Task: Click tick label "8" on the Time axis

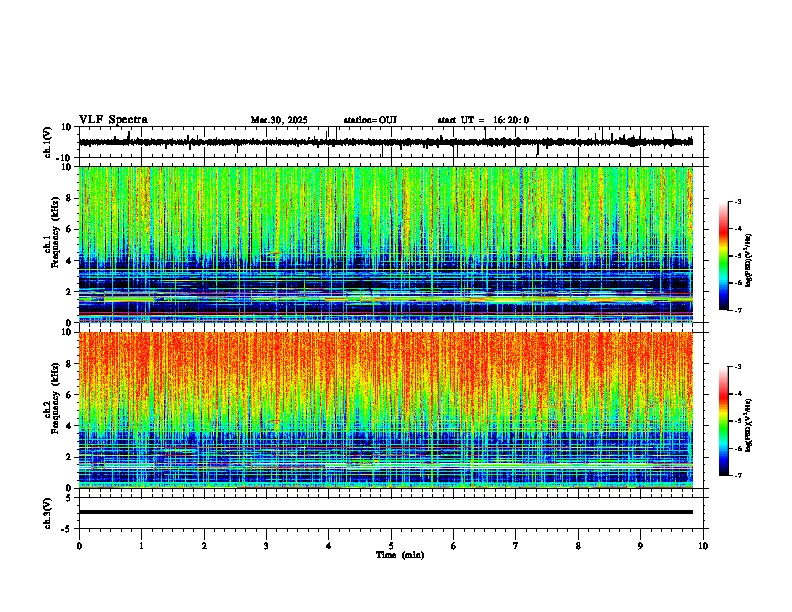Action: [578, 546]
